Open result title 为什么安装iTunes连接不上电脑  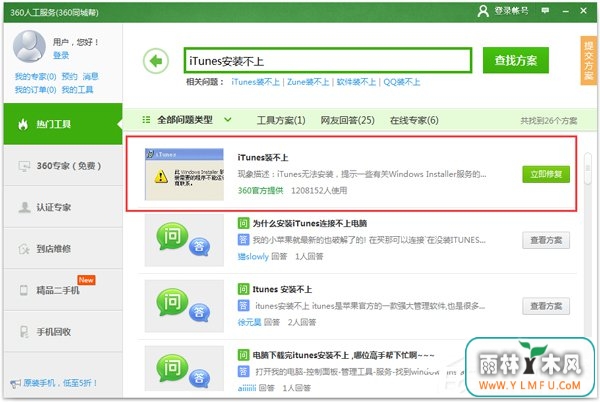[310, 223]
